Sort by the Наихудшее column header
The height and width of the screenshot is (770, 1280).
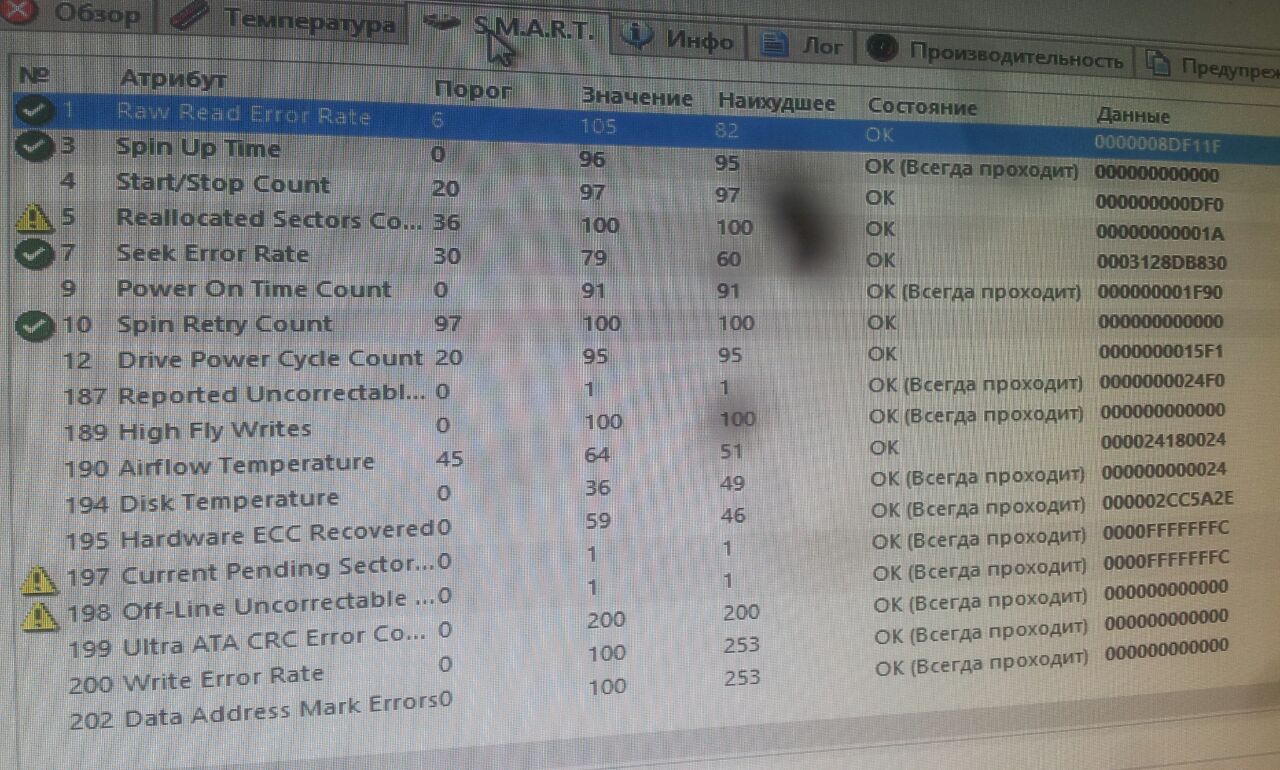coord(776,103)
